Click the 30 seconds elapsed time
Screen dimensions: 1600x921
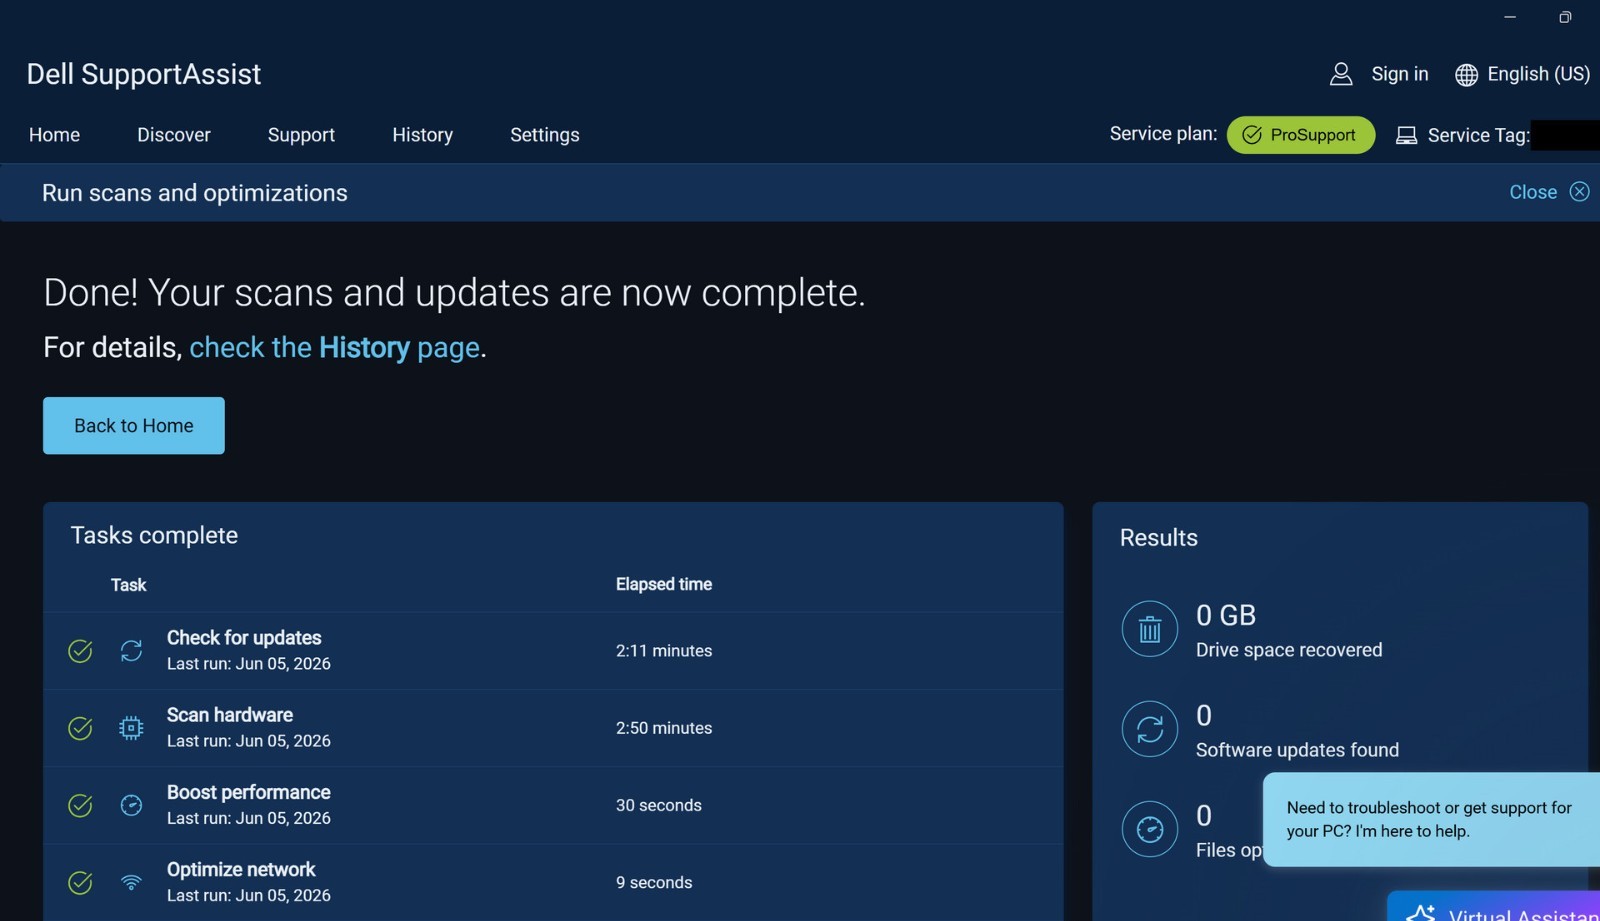pyautogui.click(x=659, y=805)
